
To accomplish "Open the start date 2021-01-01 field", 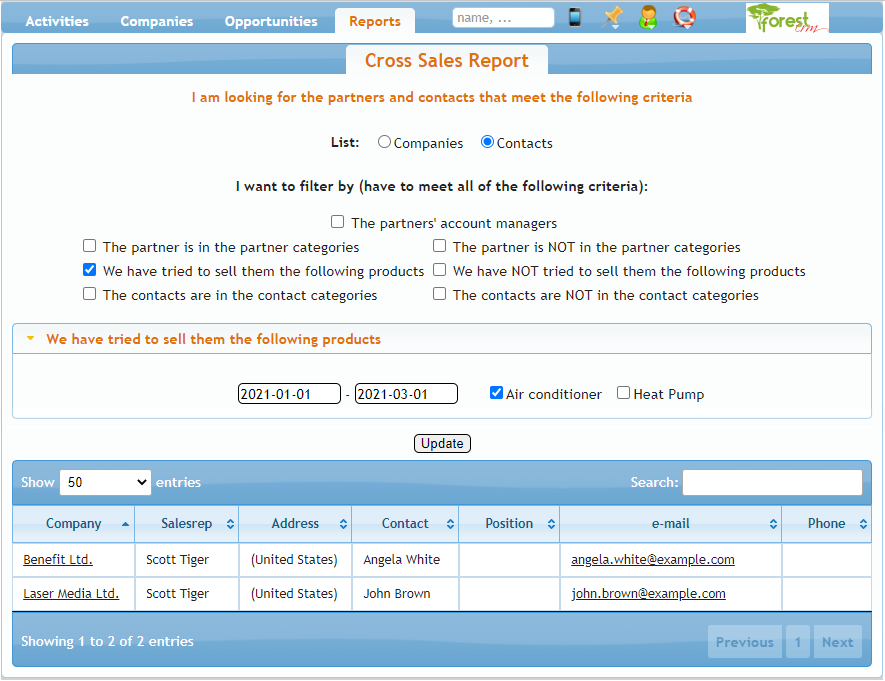I will 289,394.
